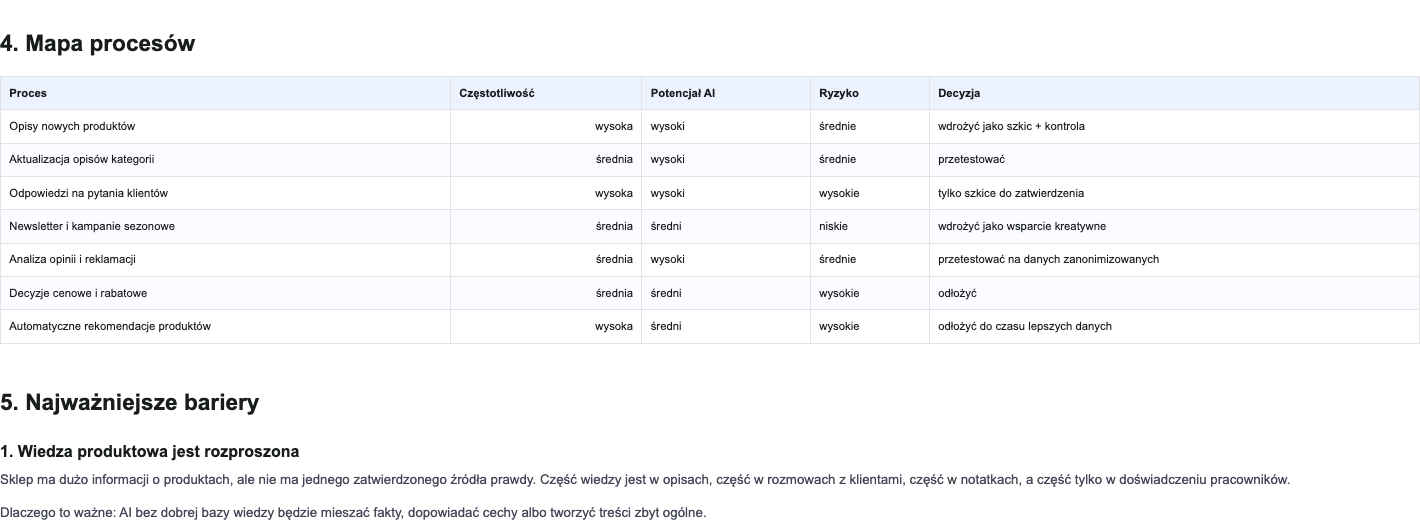Click decision 'wdrożyć jako szkic + kontrola'
The width and height of the screenshot is (1420, 520).
pyautogui.click(x=1011, y=126)
